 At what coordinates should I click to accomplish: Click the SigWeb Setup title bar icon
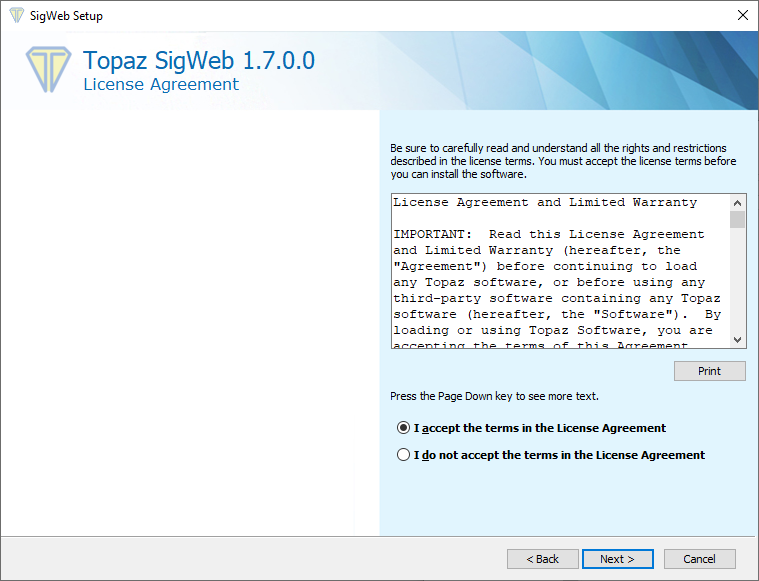coord(15,16)
